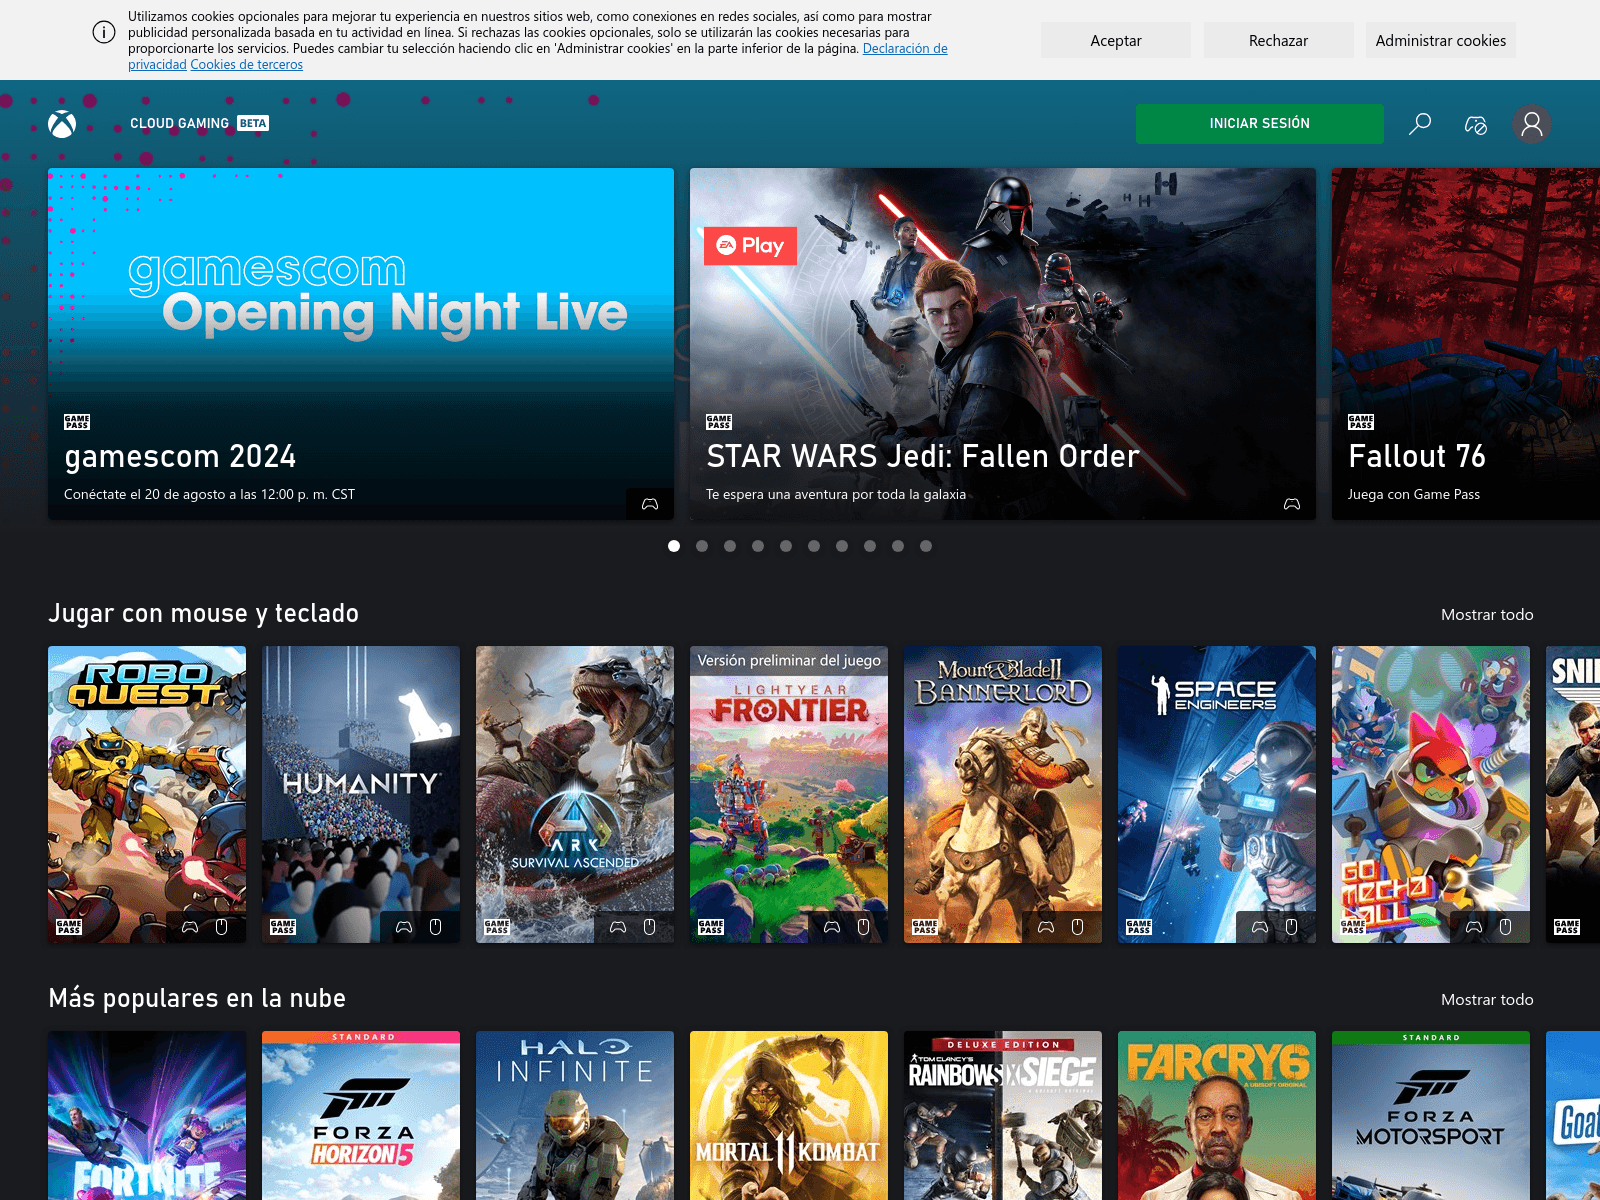
Task: Open the Mortal Kombat 11 game card
Action: point(789,1115)
